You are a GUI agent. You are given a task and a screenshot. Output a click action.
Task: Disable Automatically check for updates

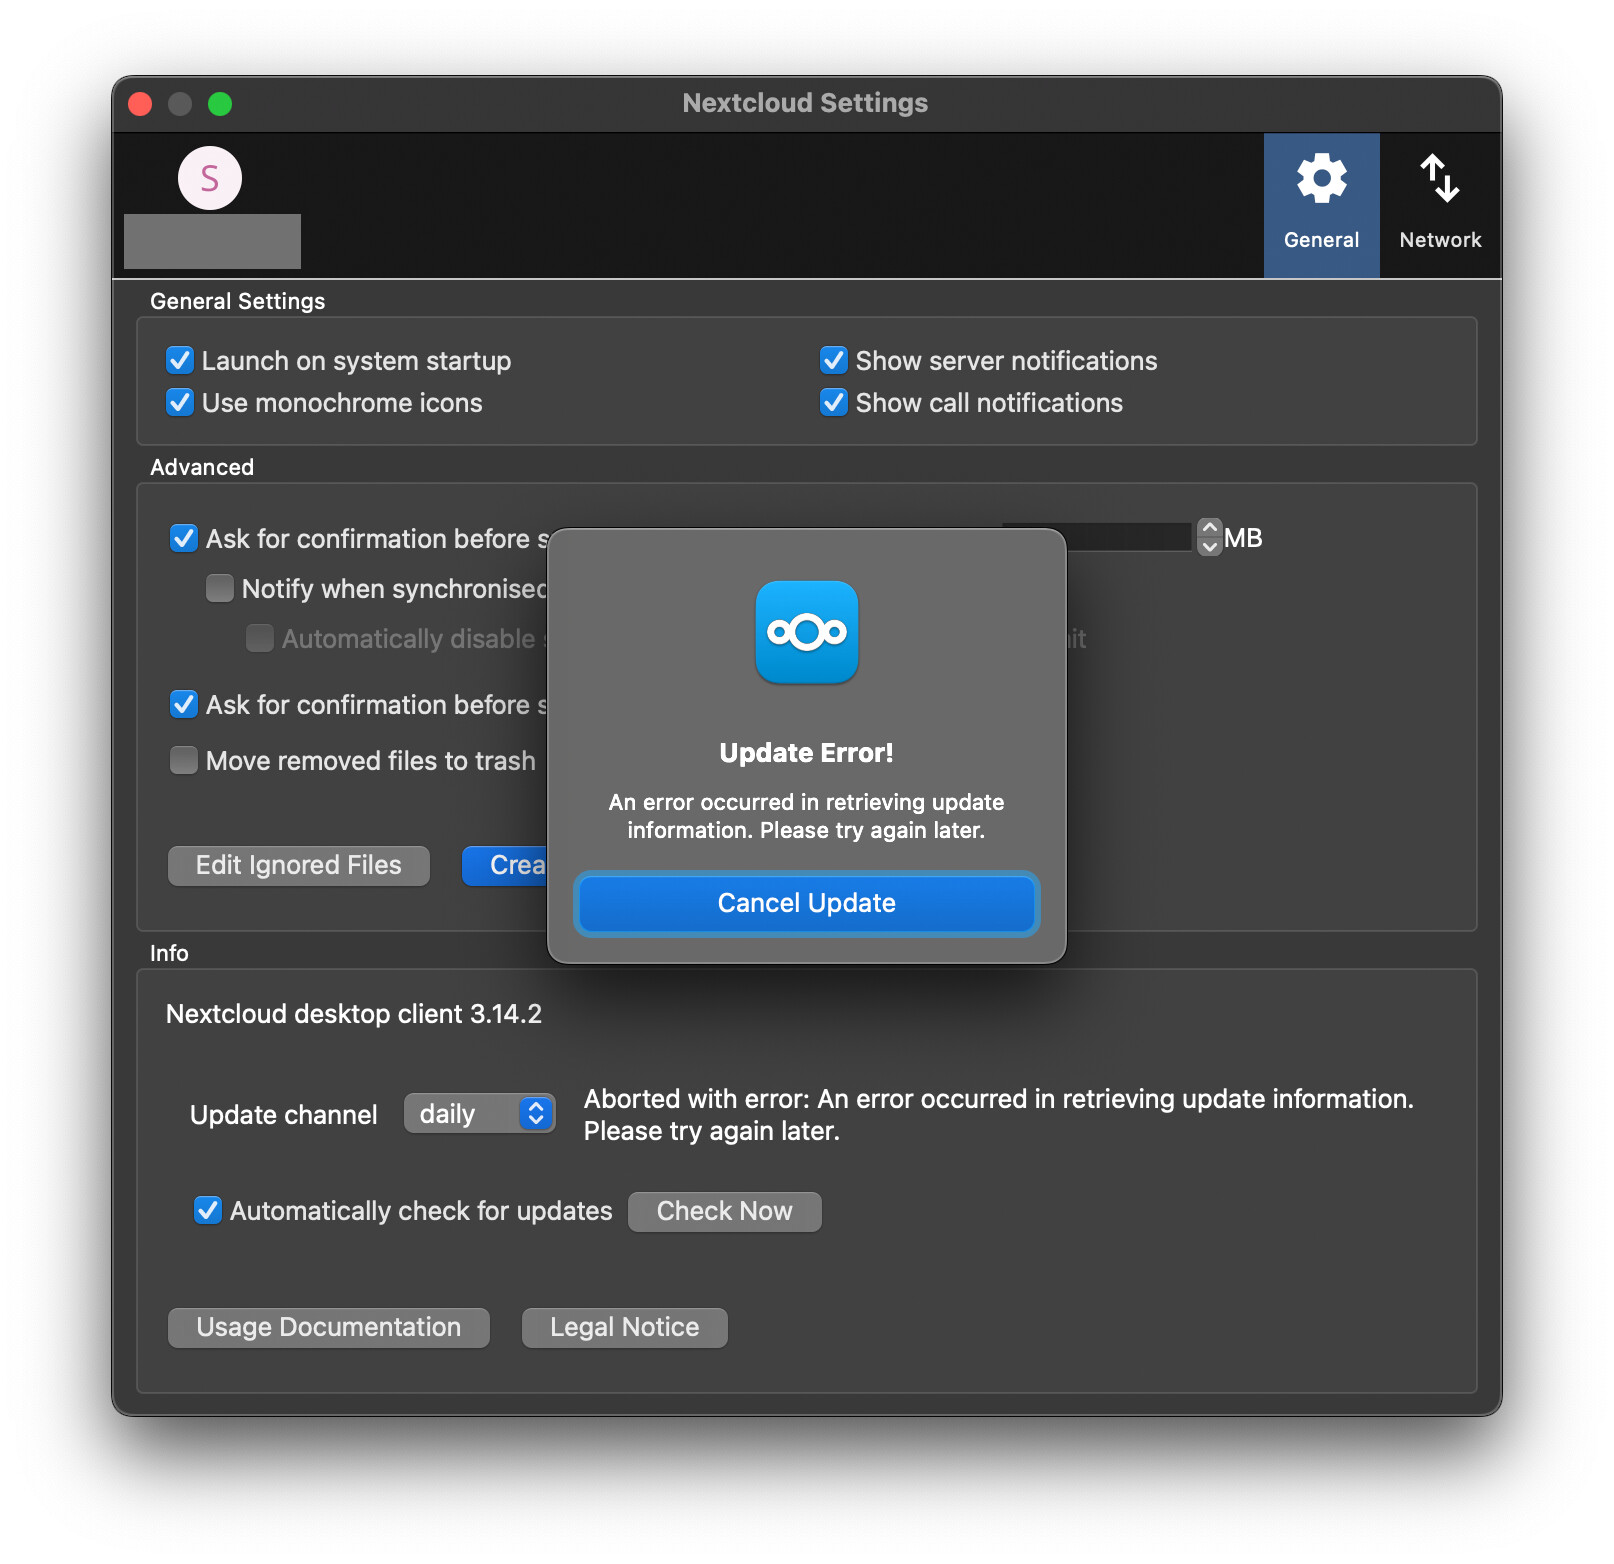point(208,1211)
